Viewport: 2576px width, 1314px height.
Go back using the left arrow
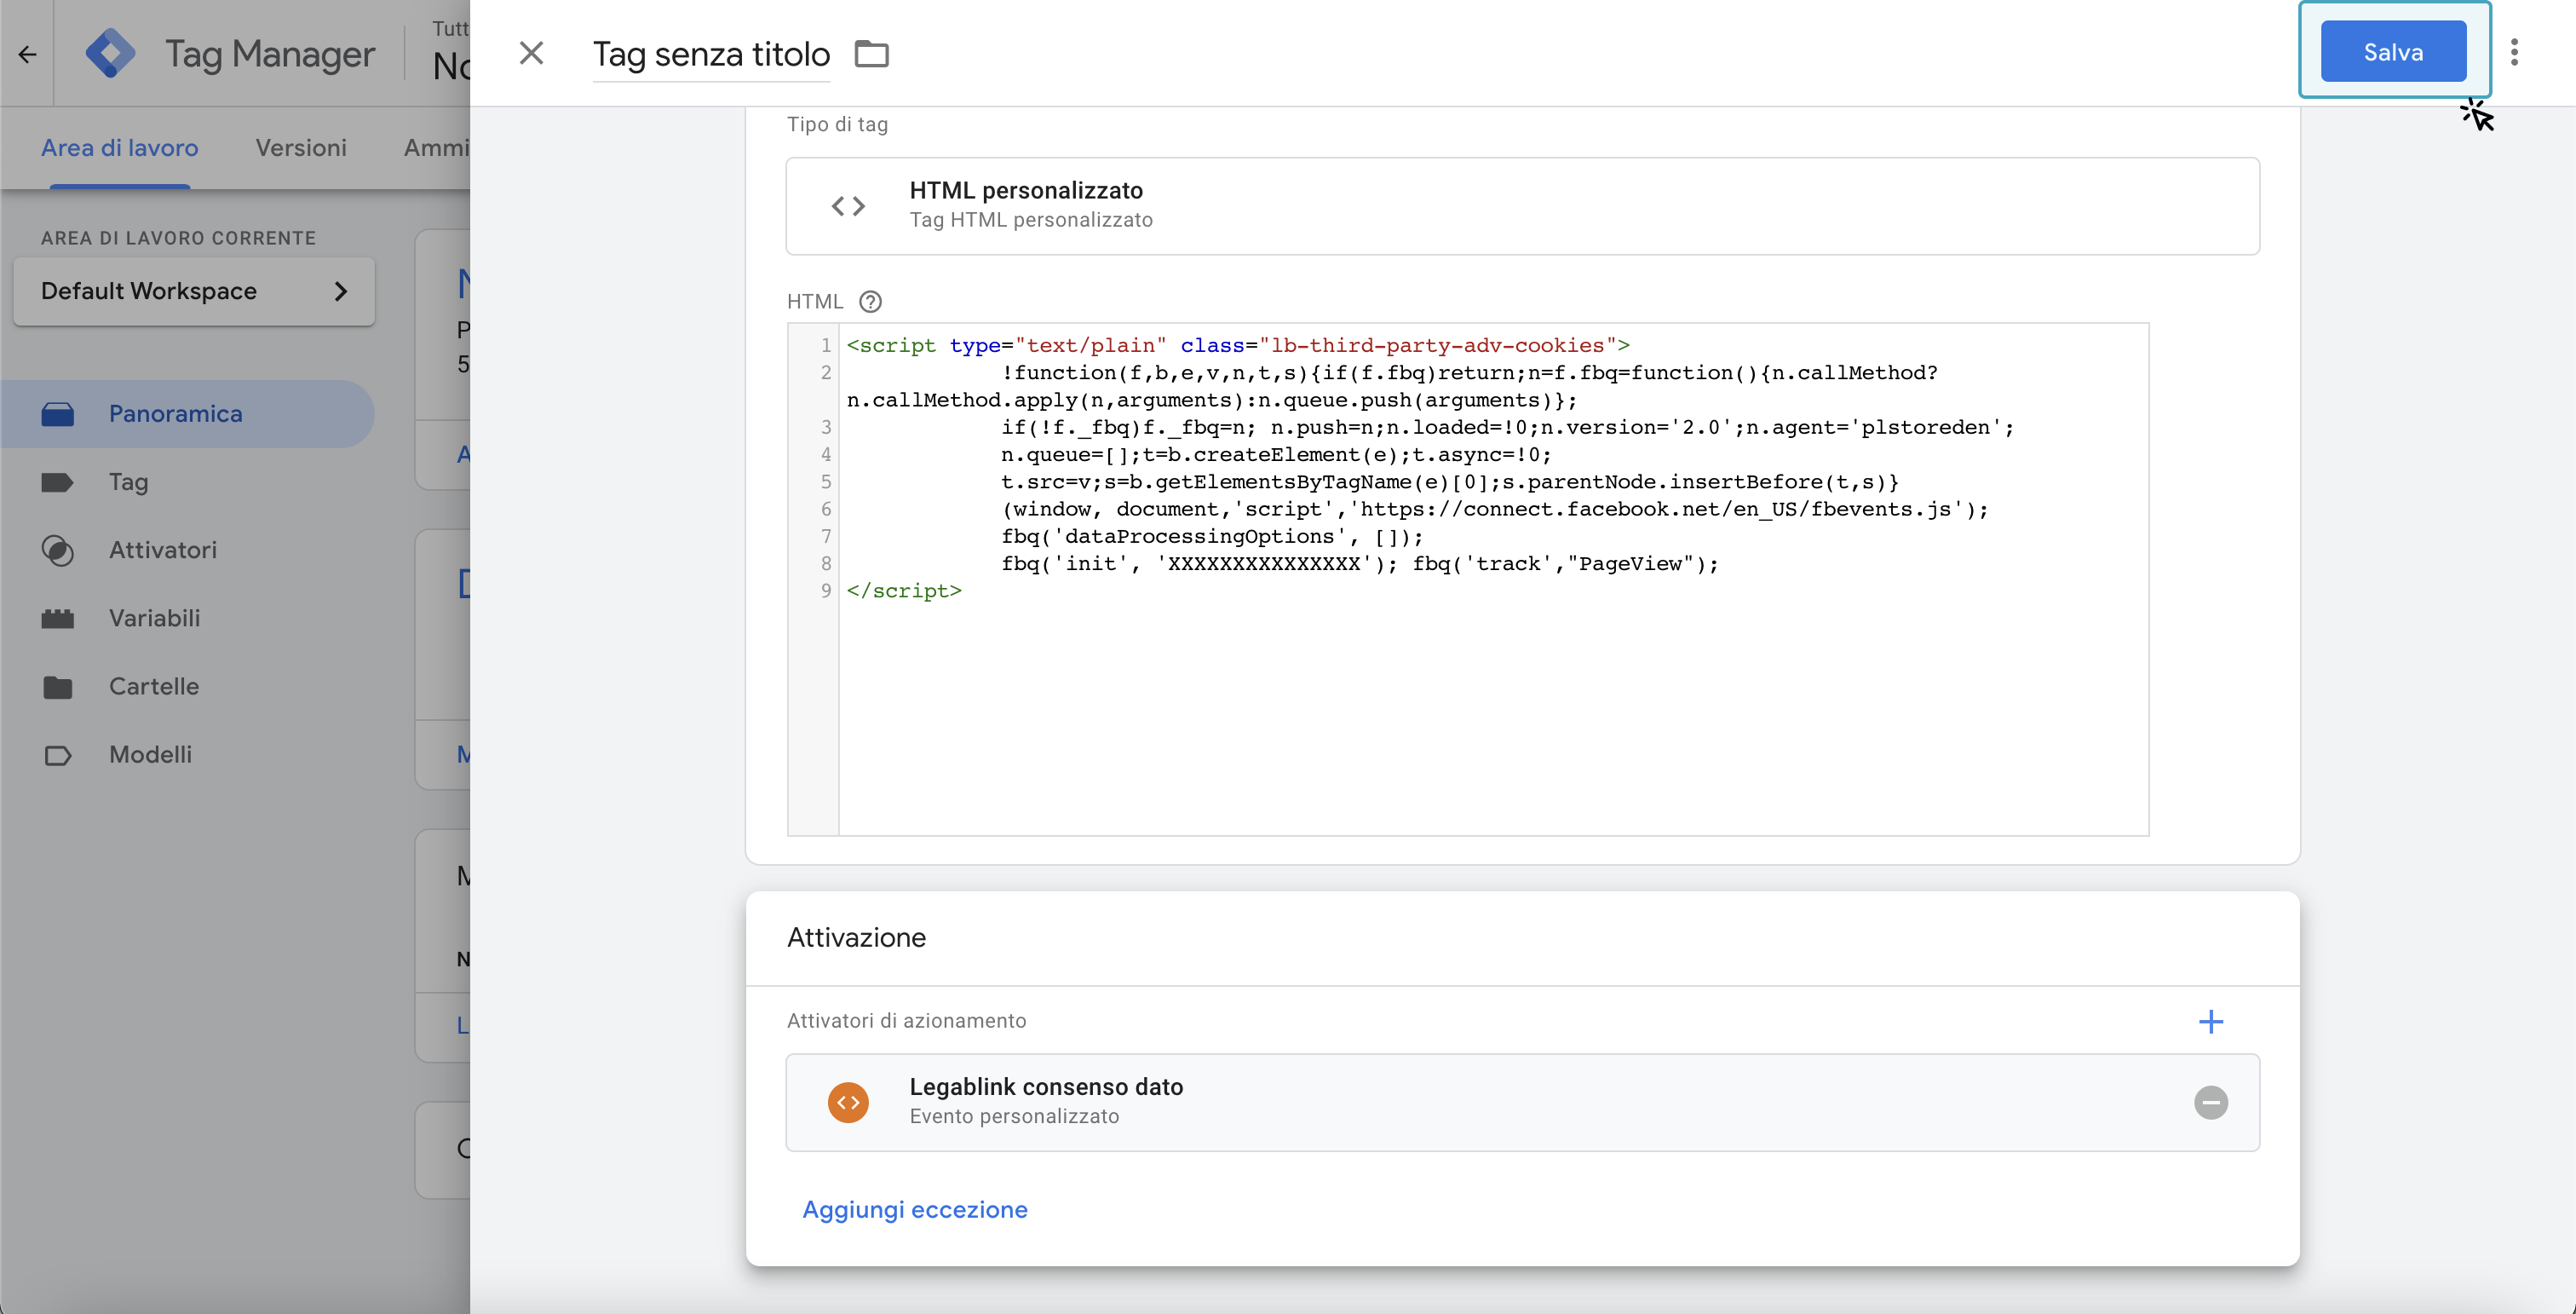[x=27, y=54]
